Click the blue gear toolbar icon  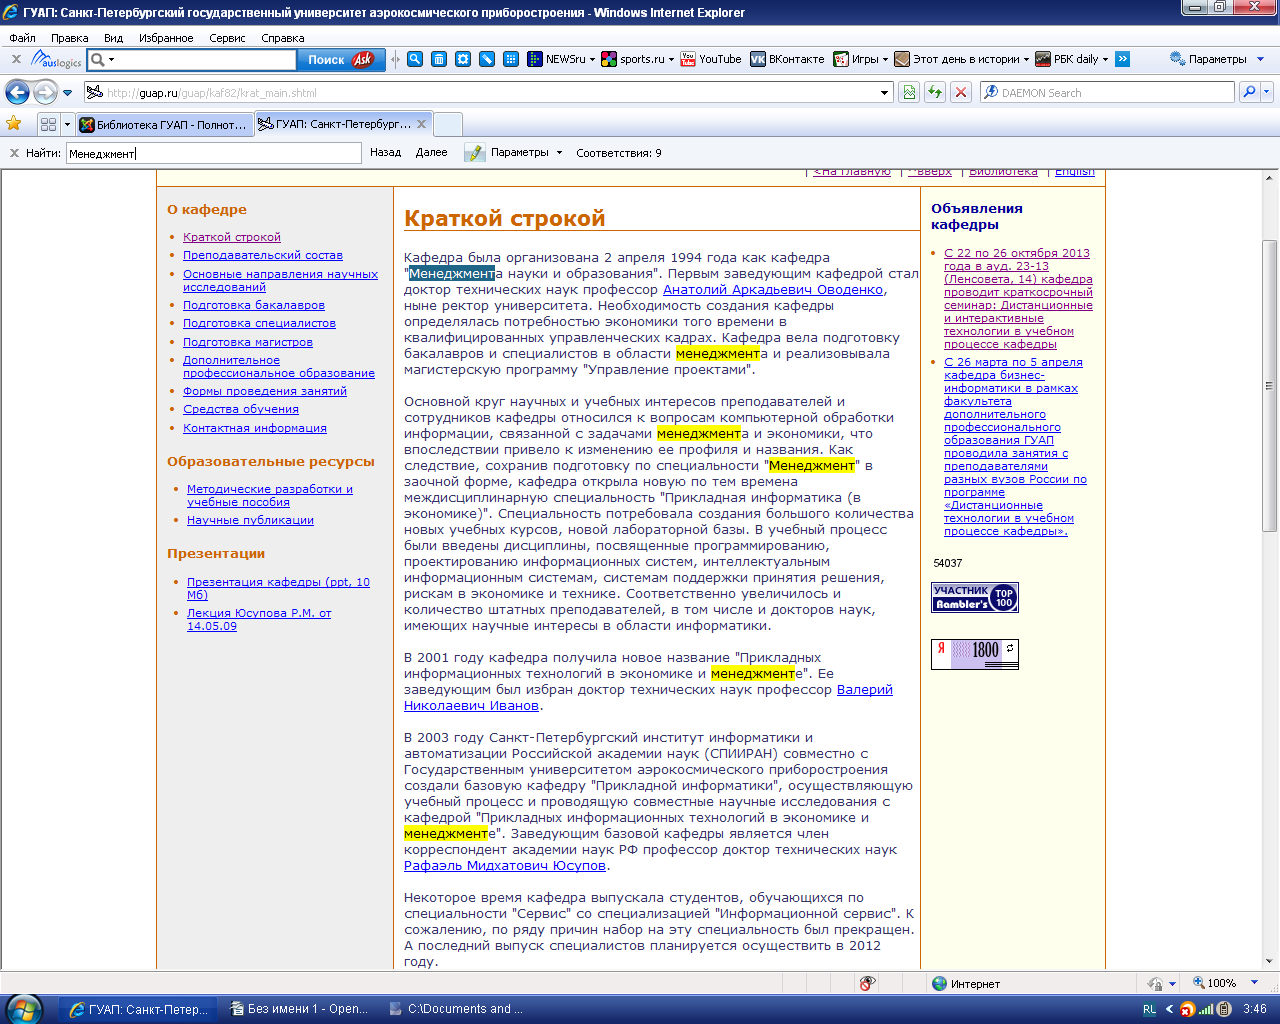click(x=463, y=59)
